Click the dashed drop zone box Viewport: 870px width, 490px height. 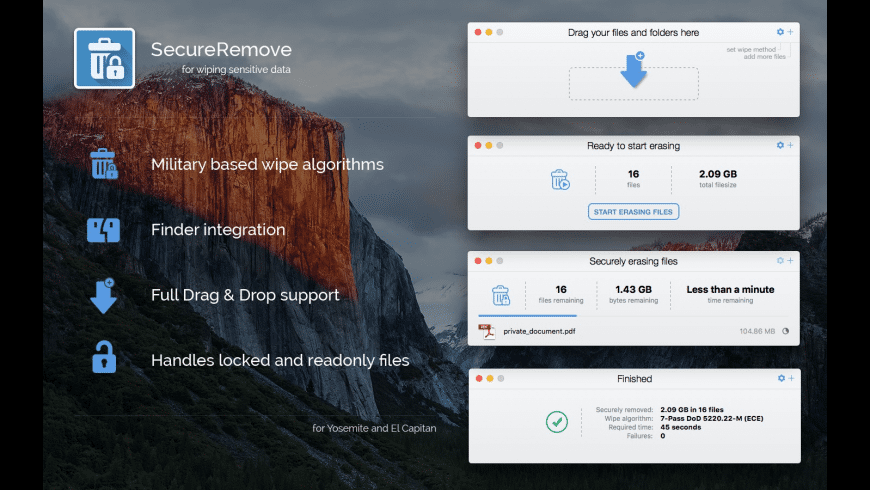tap(634, 84)
